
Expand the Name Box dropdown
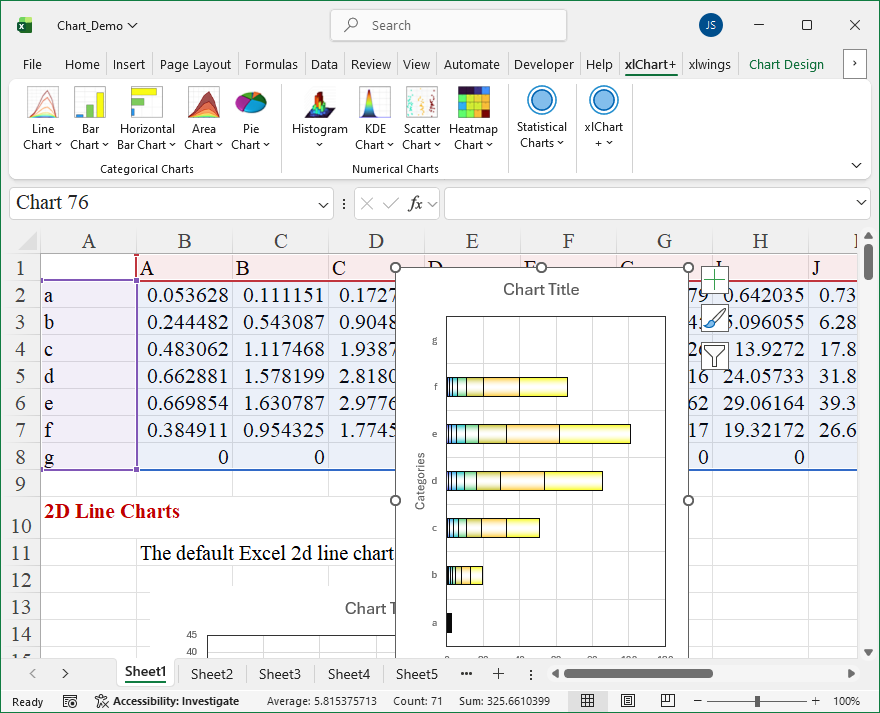click(x=323, y=204)
